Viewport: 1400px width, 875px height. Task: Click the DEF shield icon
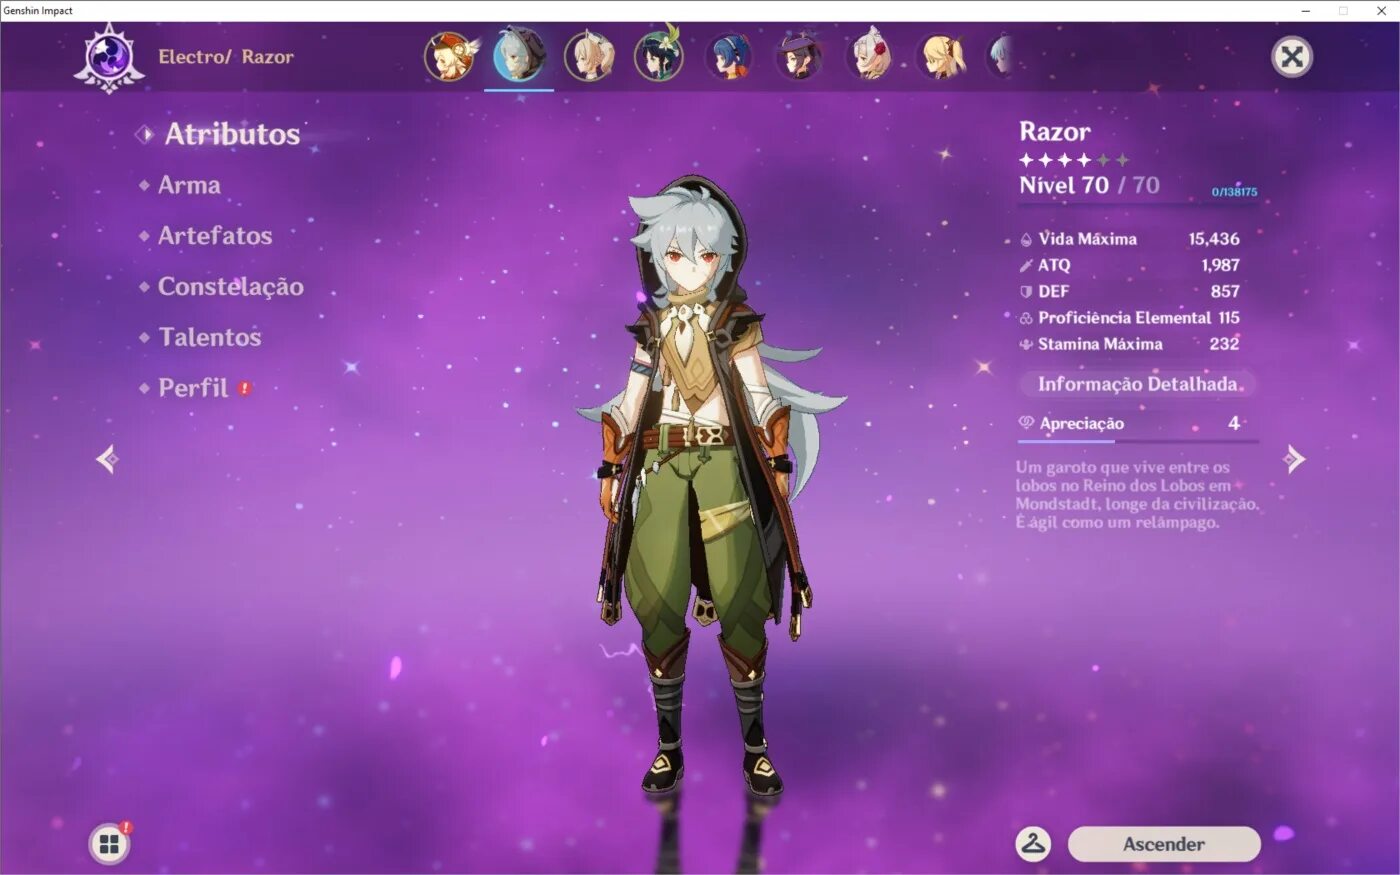[1026, 292]
